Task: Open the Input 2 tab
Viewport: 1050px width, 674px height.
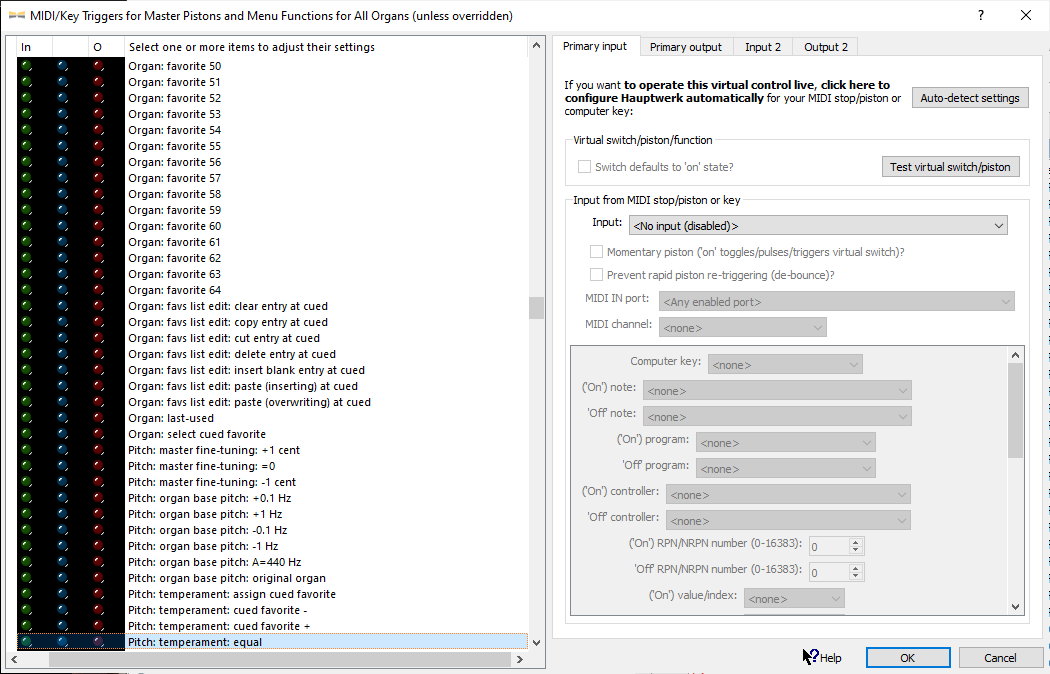Action: [x=763, y=47]
